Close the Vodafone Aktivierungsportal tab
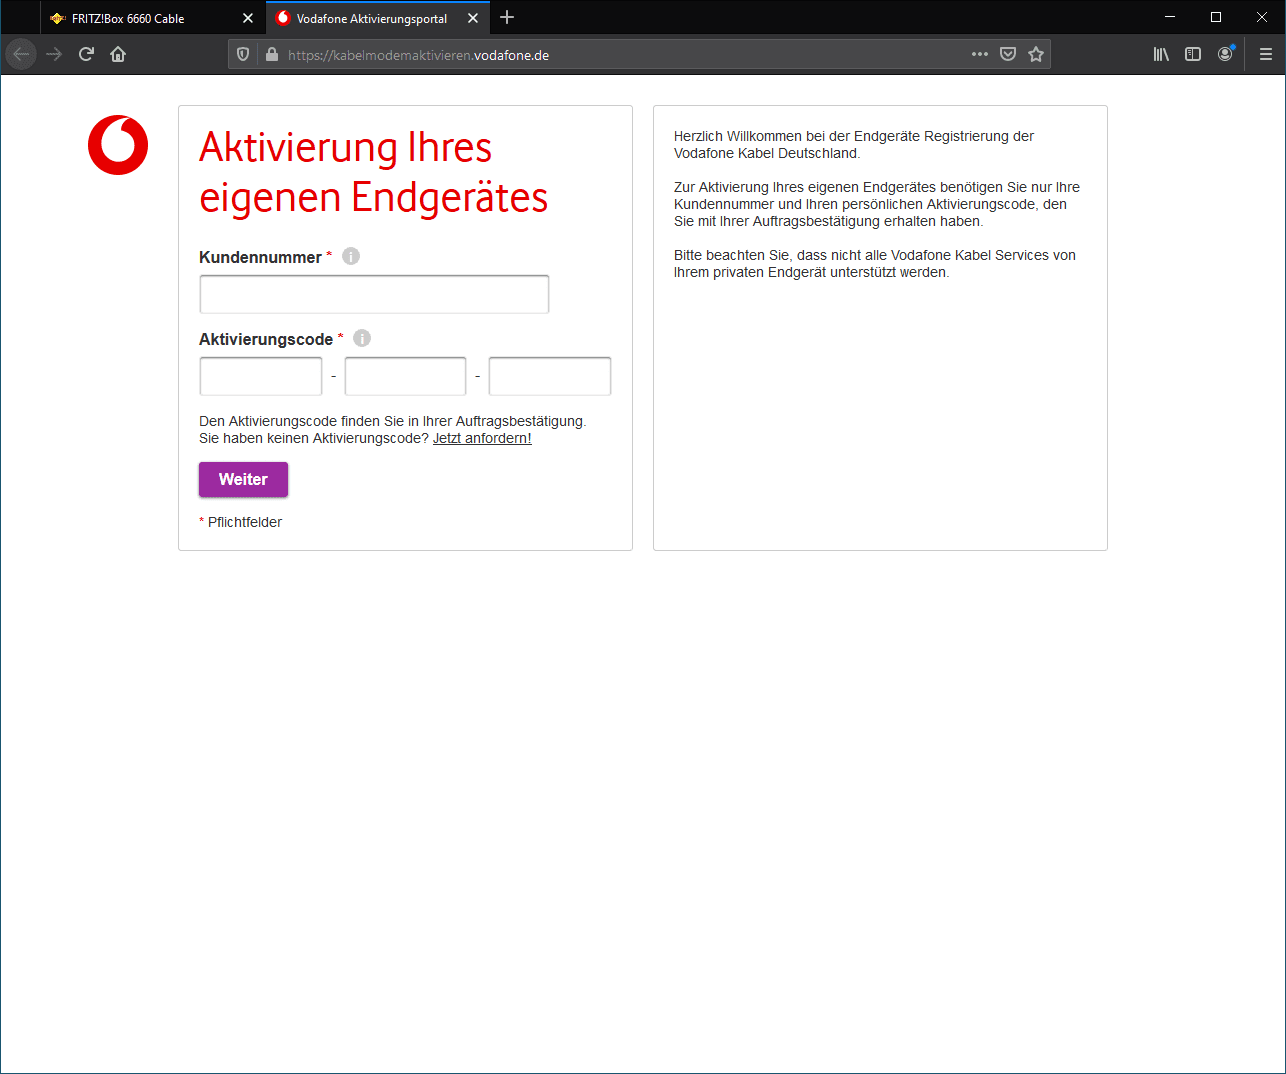Image resolution: width=1286 pixels, height=1074 pixels. 473,18
